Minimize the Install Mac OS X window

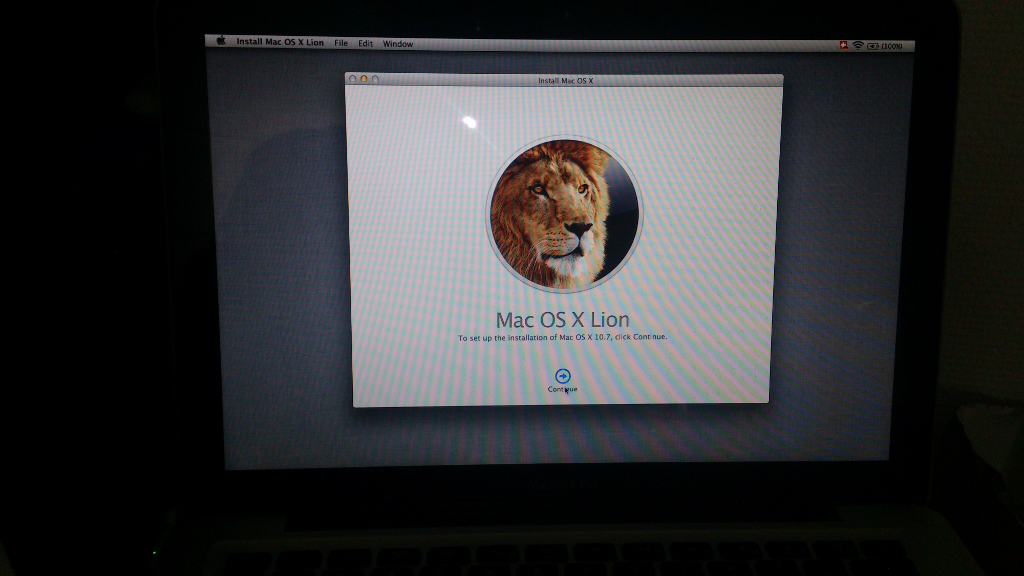point(364,78)
